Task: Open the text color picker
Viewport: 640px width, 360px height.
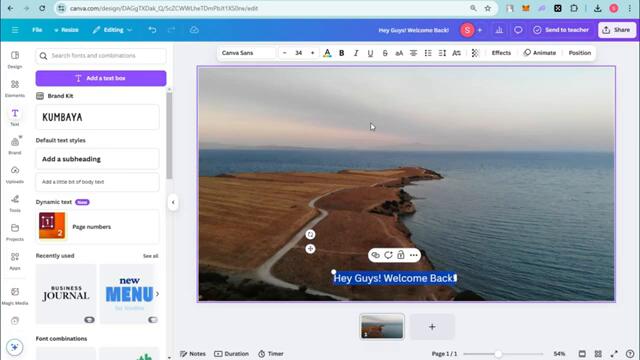Action: click(327, 53)
